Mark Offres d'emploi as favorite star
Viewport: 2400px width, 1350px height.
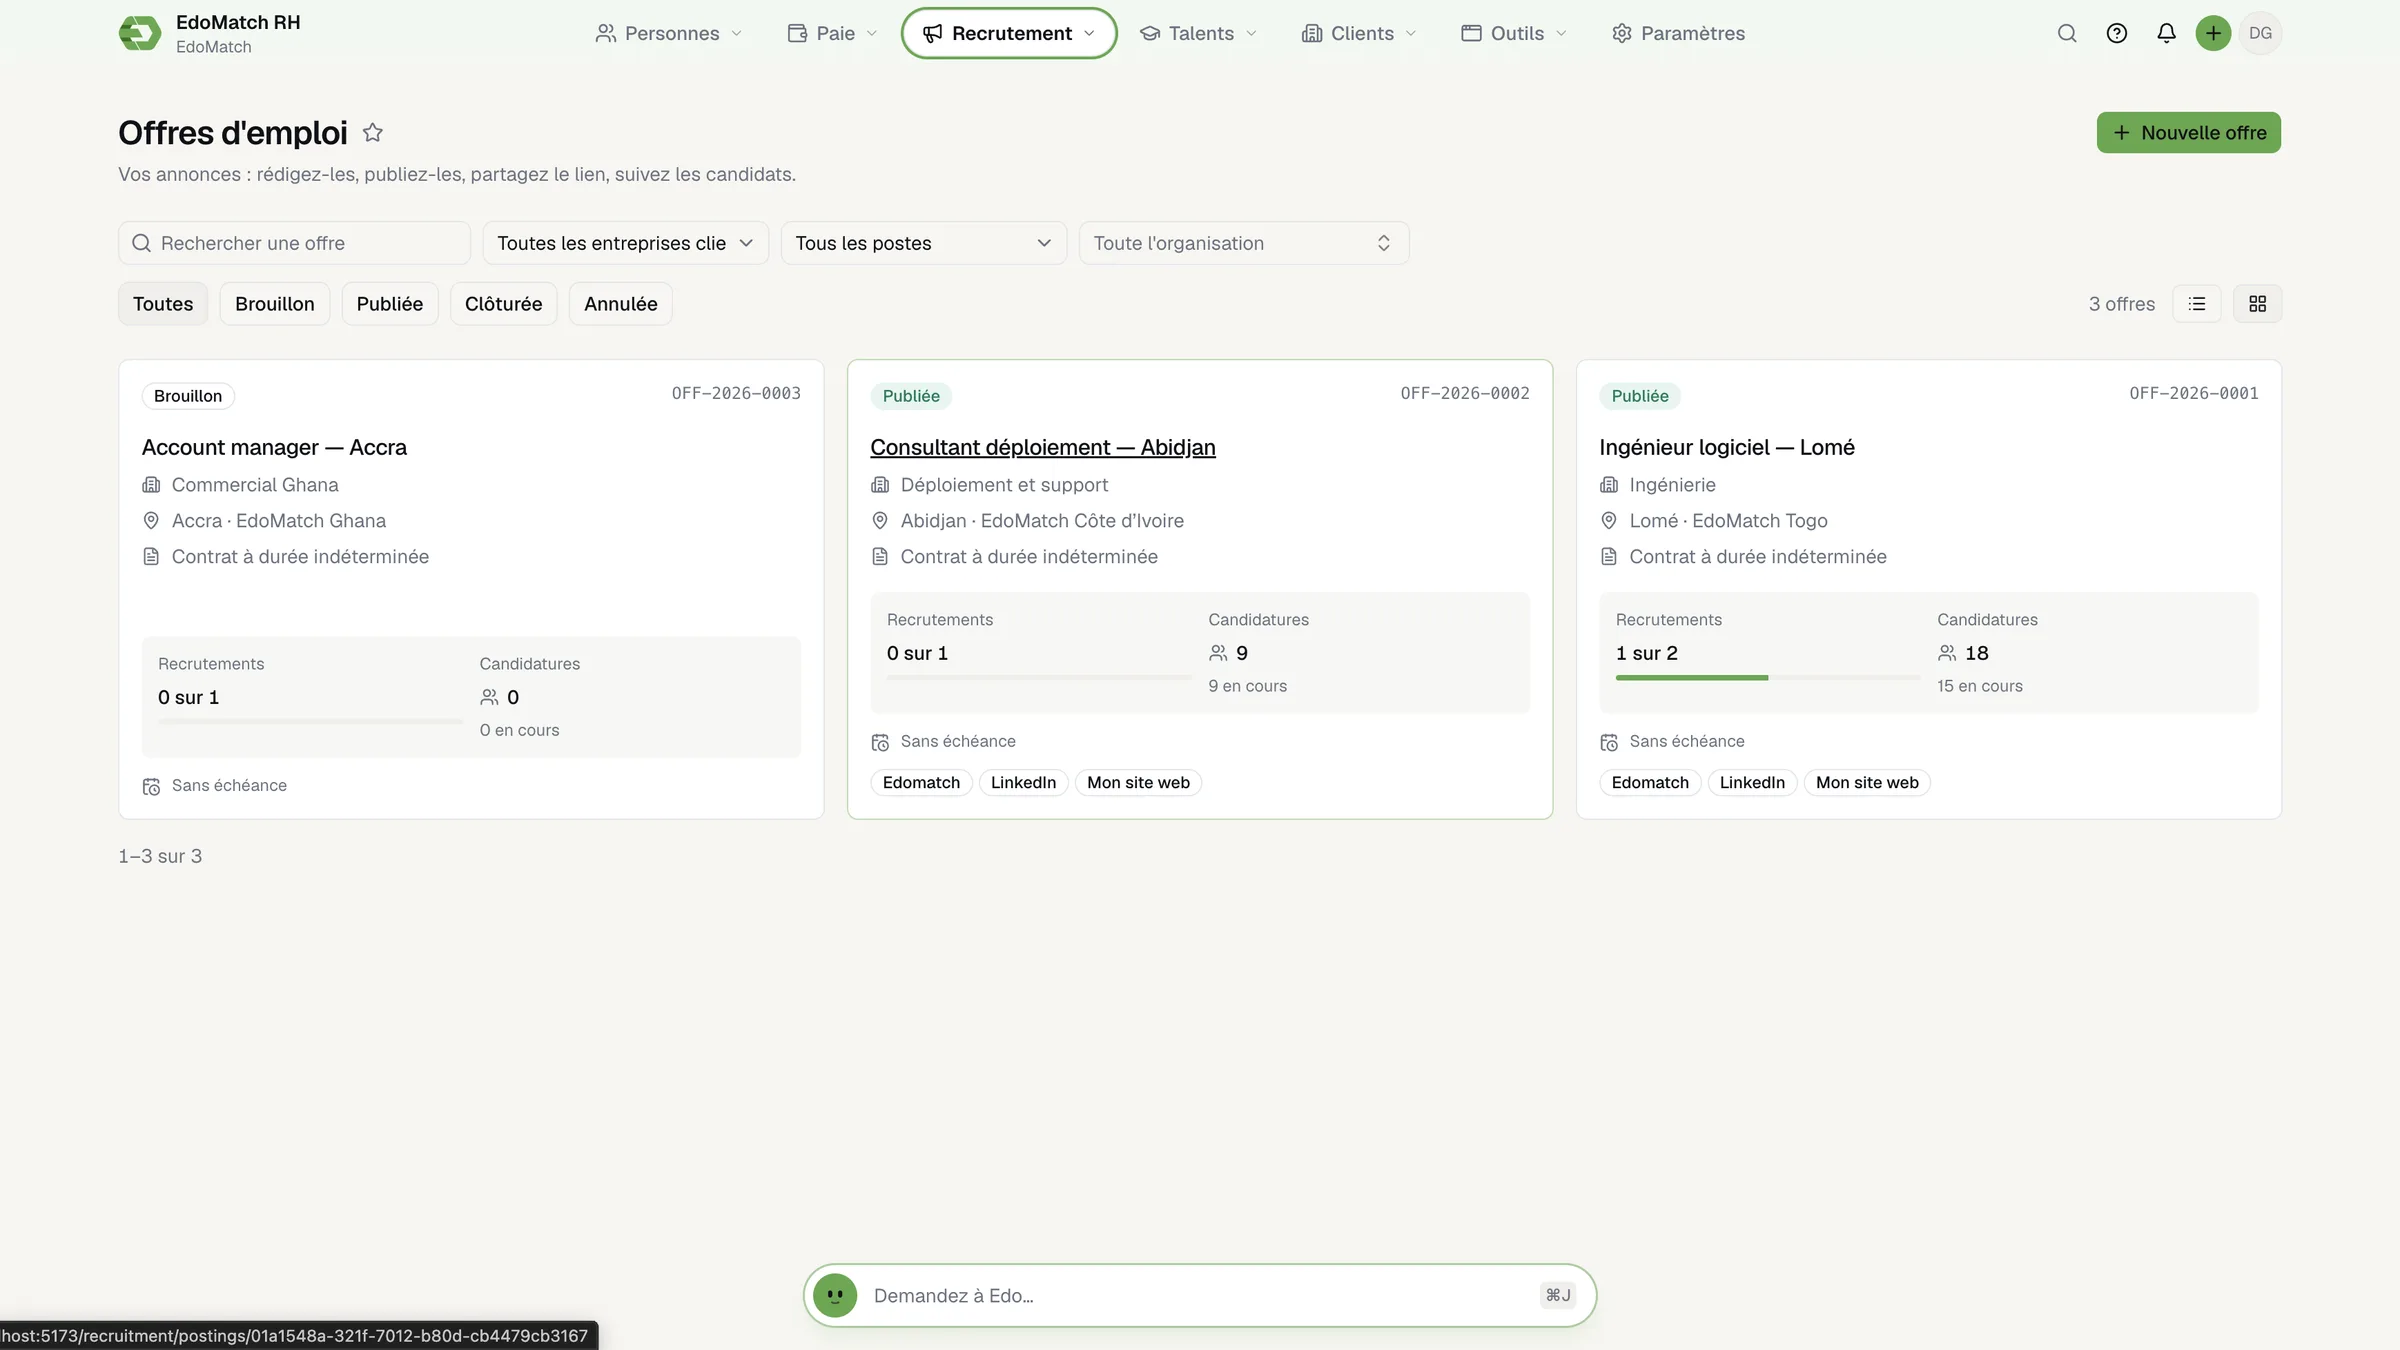(373, 133)
